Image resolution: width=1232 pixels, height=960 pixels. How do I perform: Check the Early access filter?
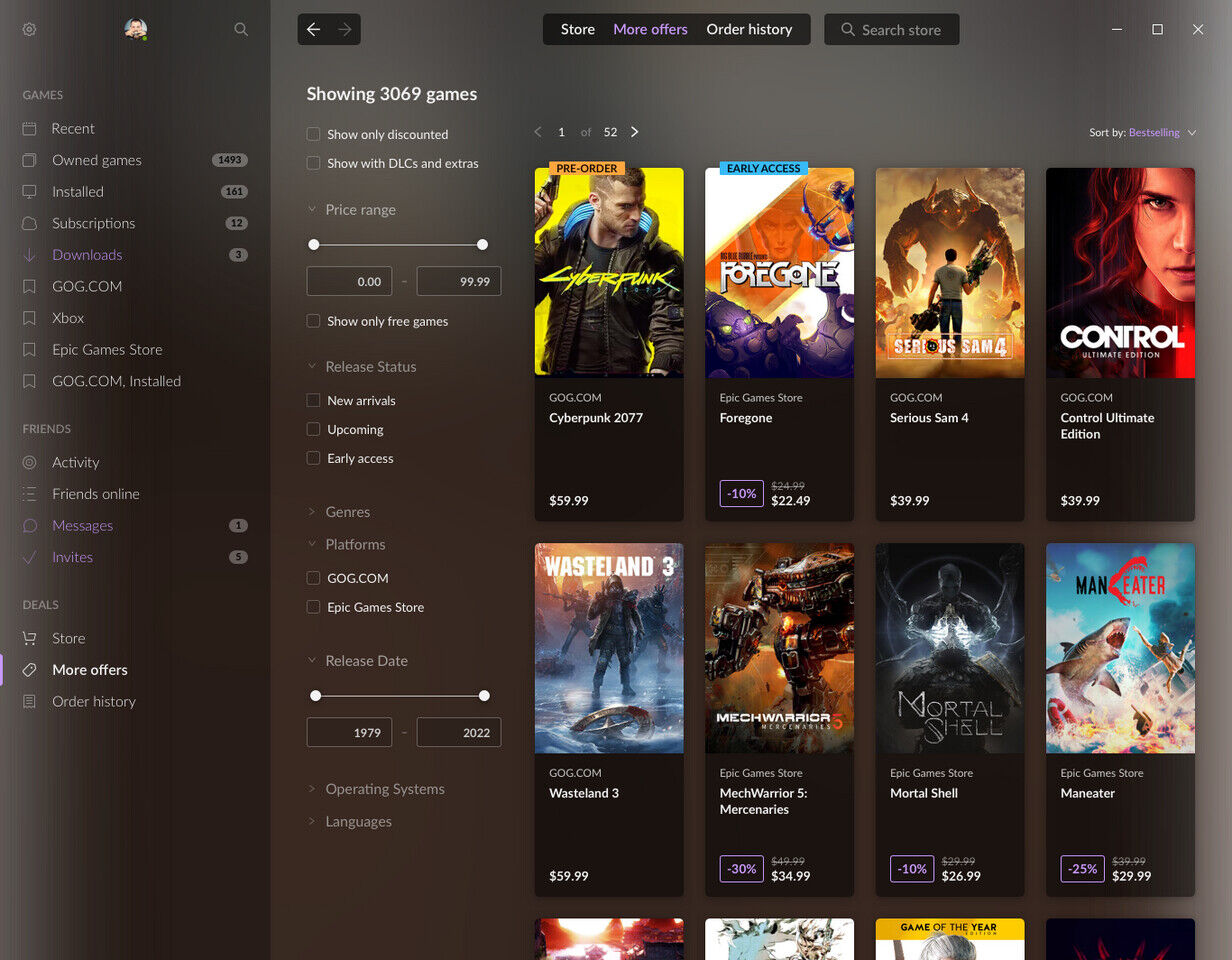click(x=314, y=458)
